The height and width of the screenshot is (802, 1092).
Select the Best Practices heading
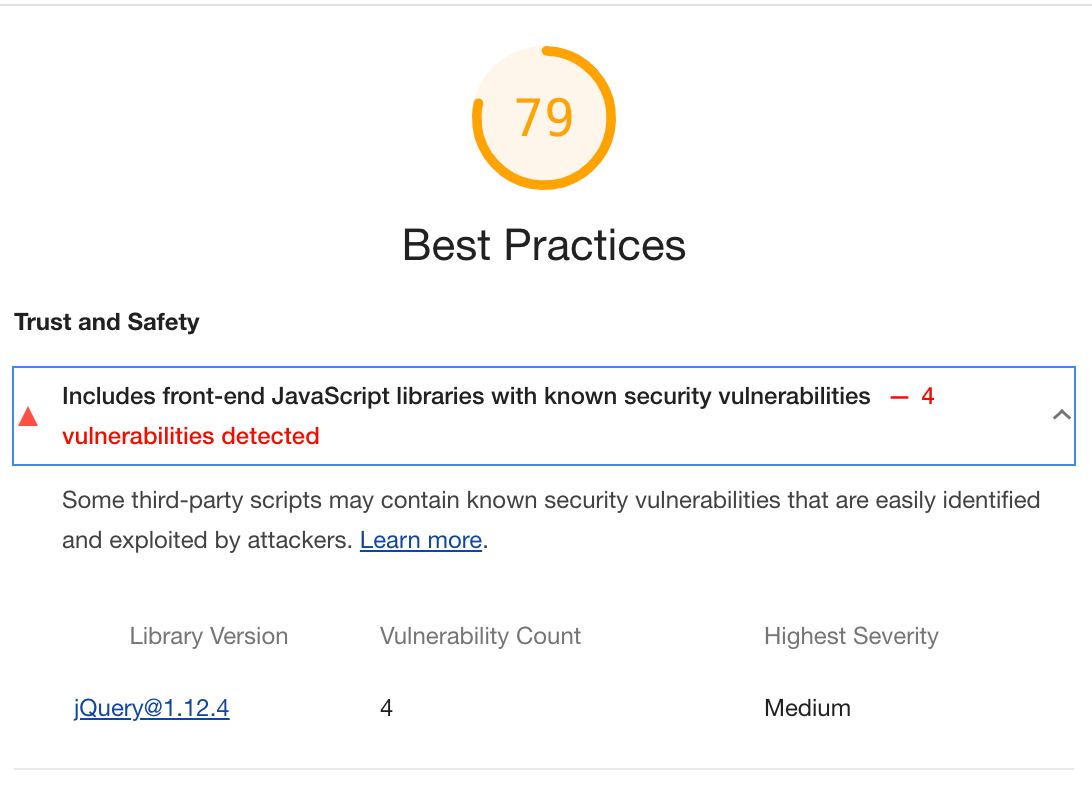(x=544, y=245)
